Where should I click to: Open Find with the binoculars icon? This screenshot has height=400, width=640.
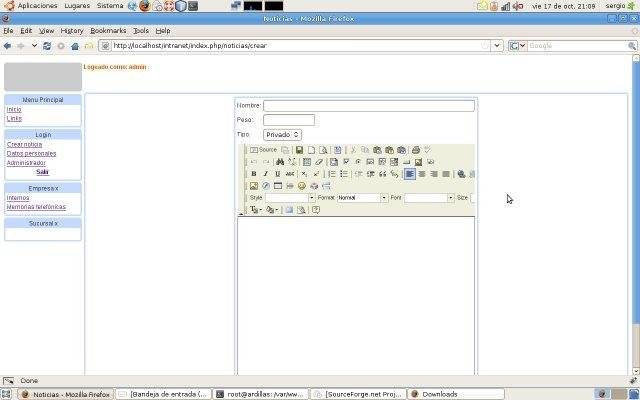coord(280,162)
